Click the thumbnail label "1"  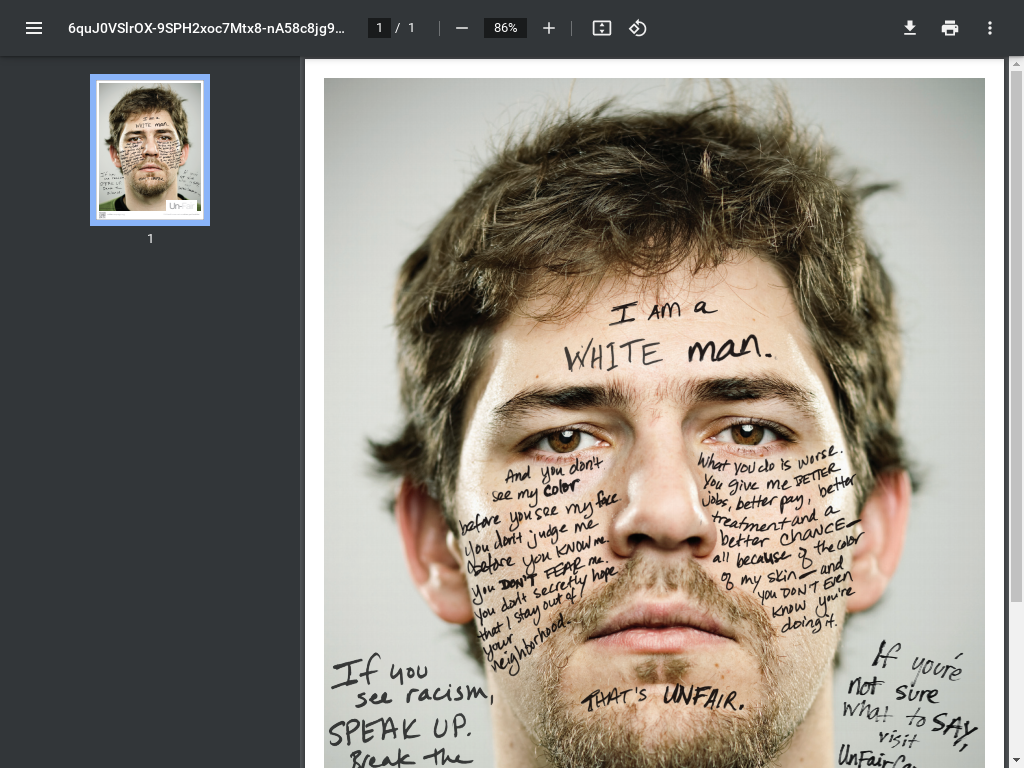(x=150, y=239)
